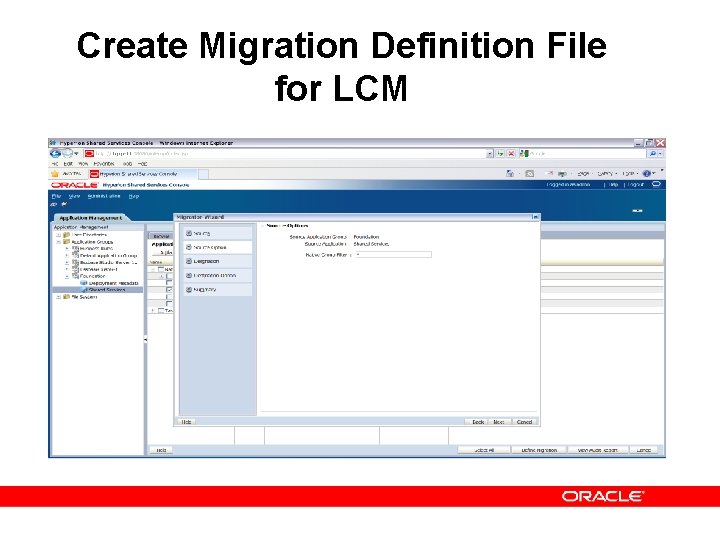Go to the Destination Options wizard step
The width and height of the screenshot is (720, 540).
coord(218,276)
